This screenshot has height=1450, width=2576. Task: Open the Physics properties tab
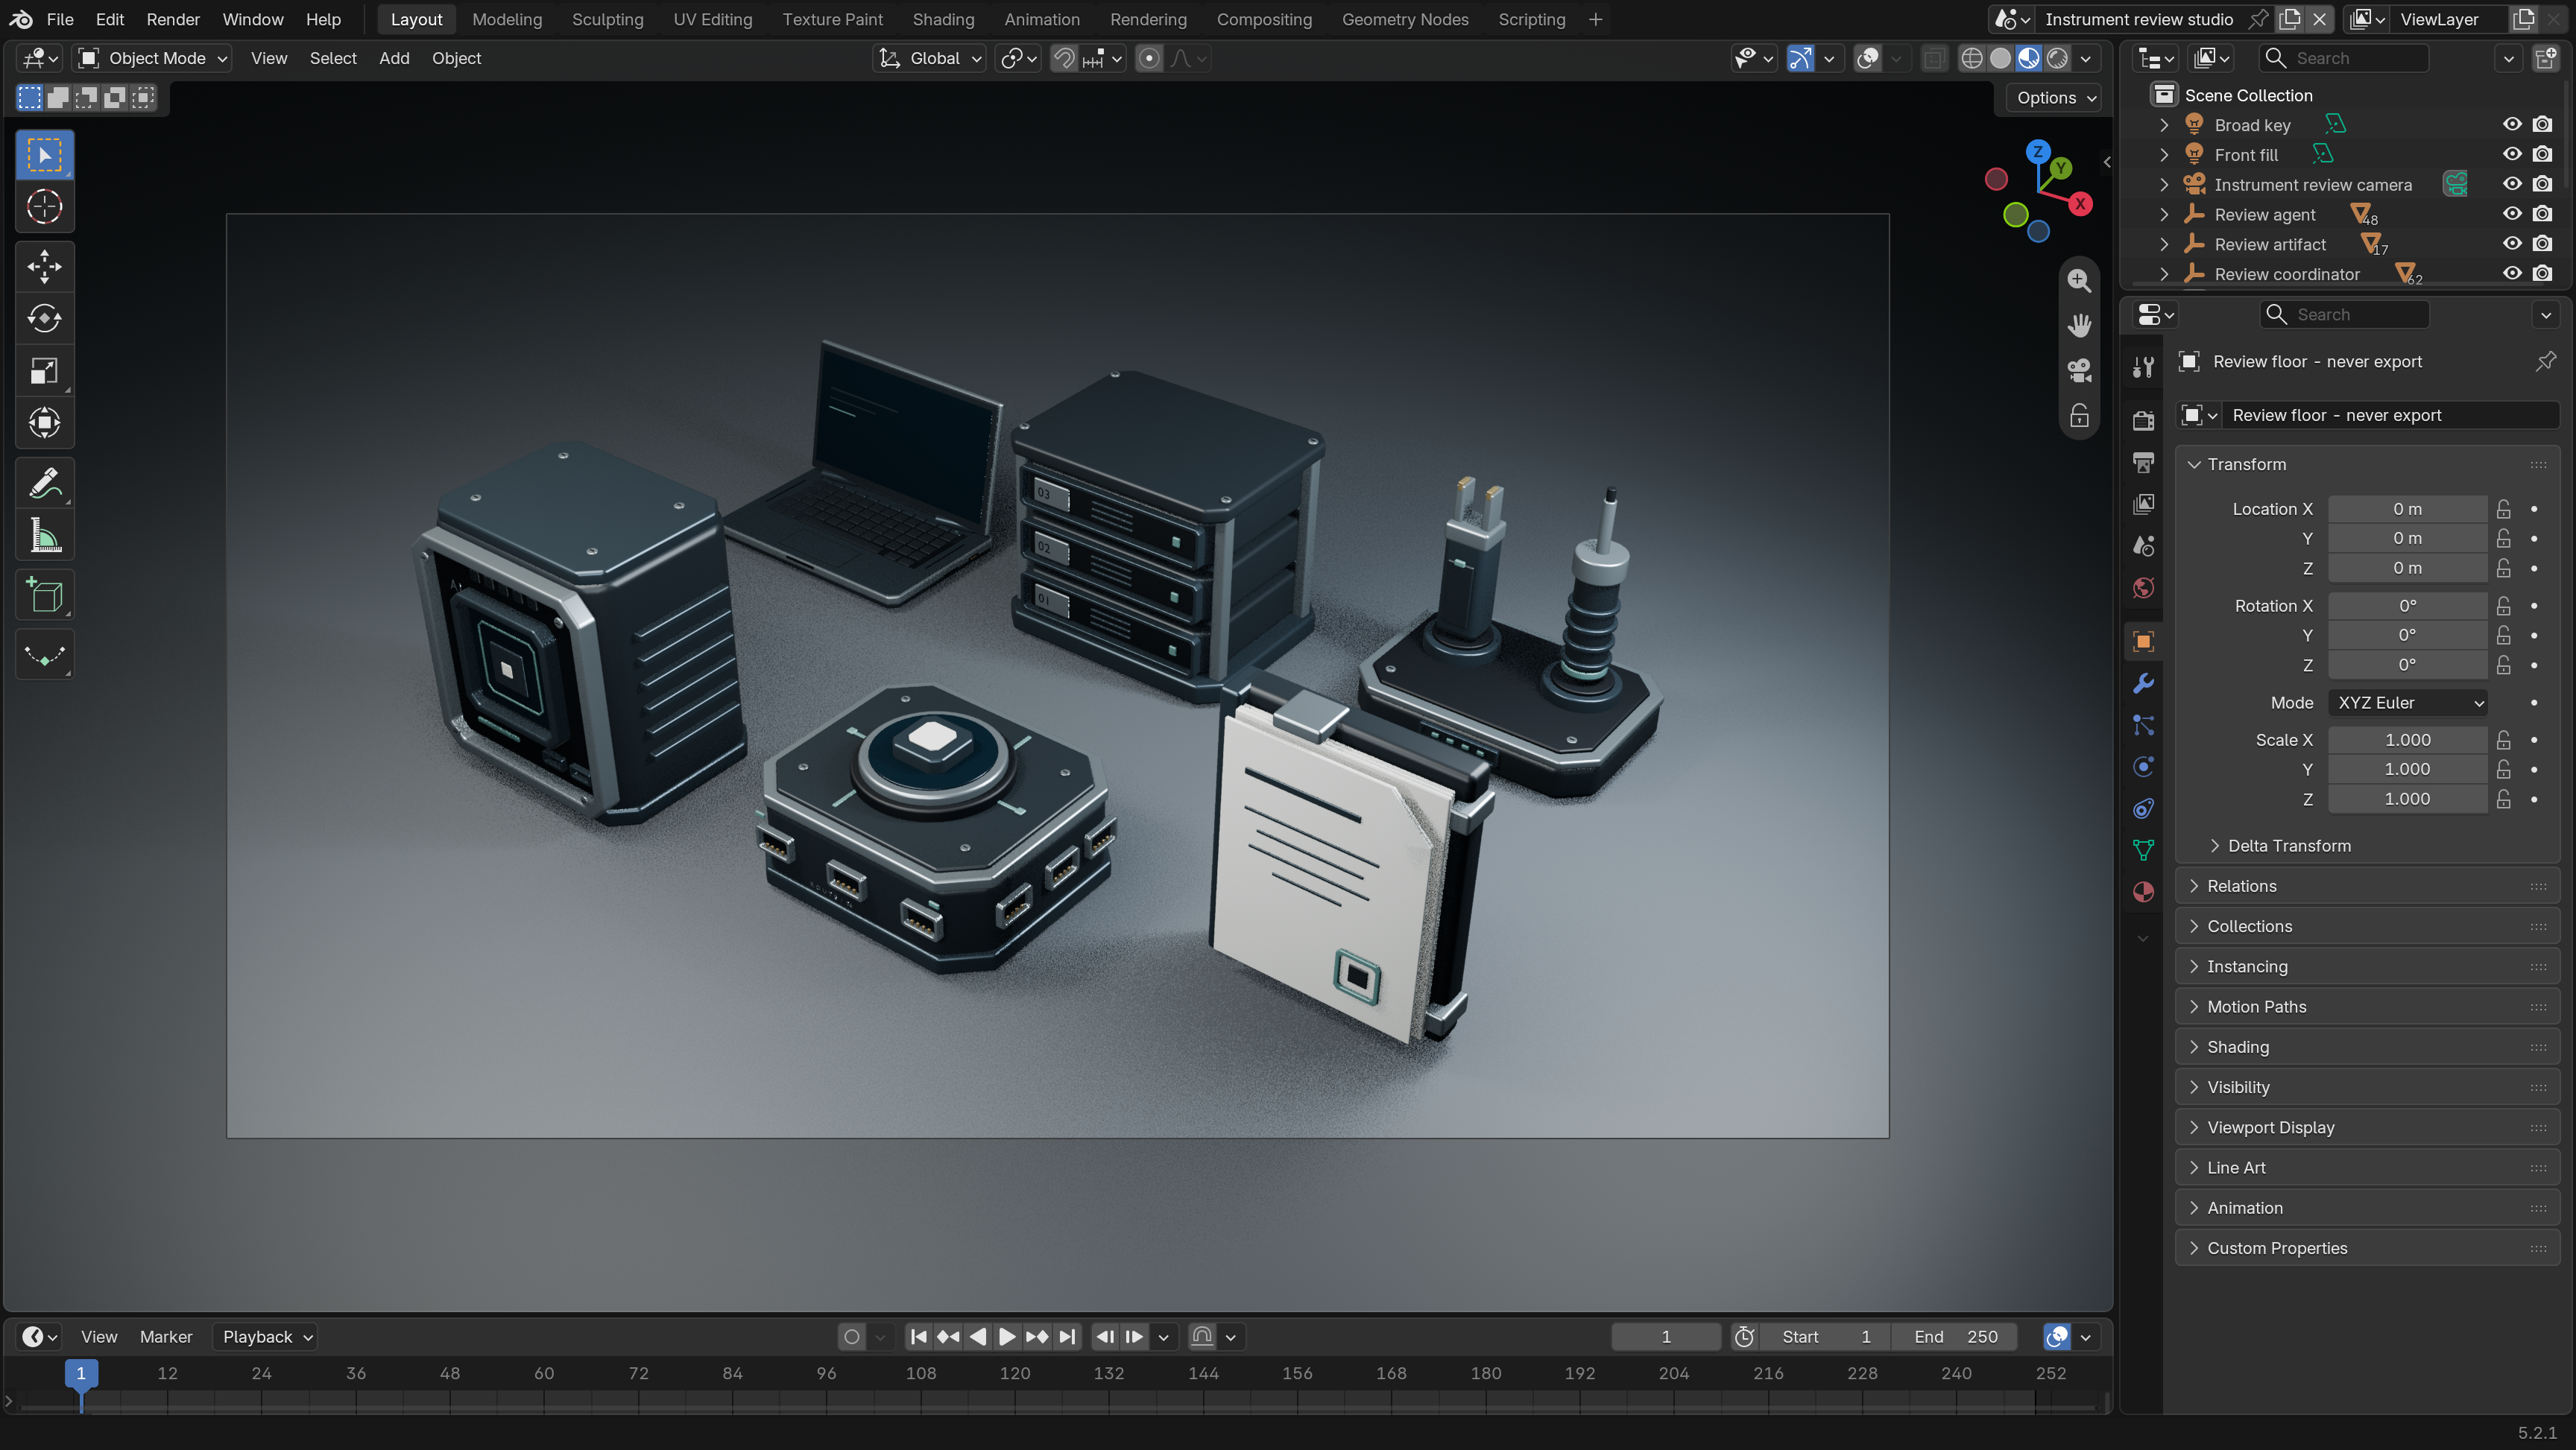tap(2143, 767)
